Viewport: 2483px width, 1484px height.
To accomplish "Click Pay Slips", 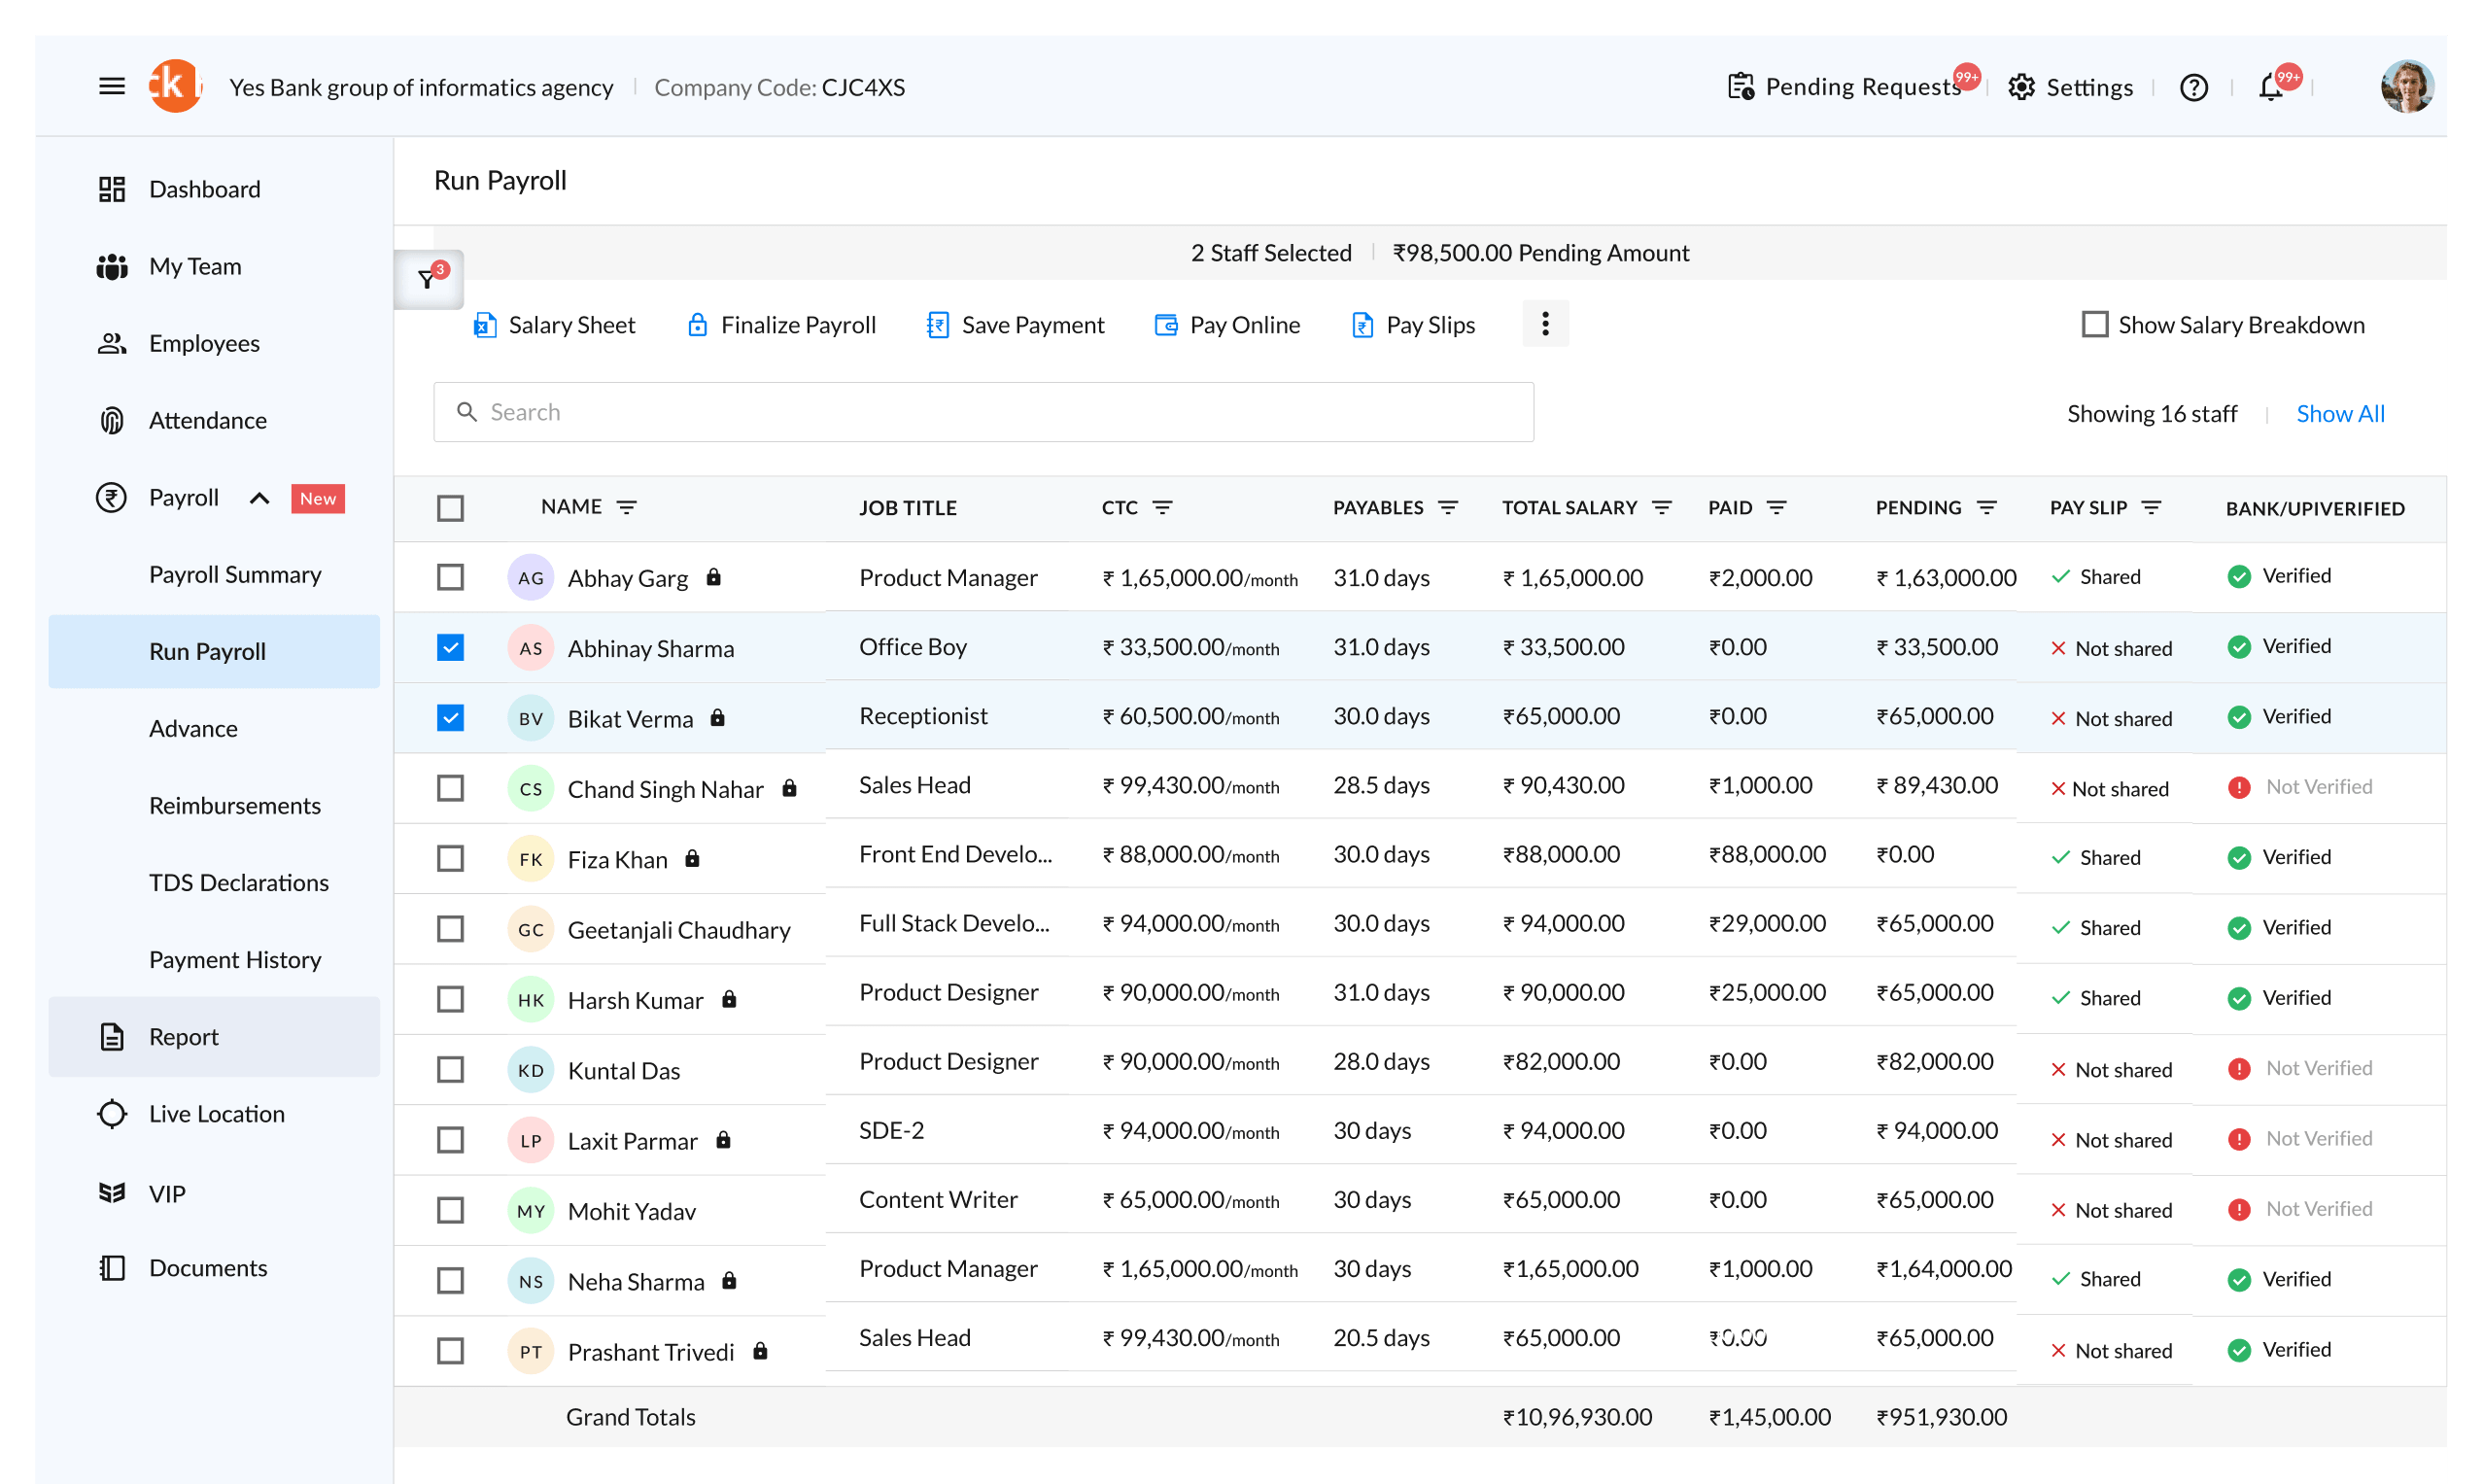I will coord(1413,325).
